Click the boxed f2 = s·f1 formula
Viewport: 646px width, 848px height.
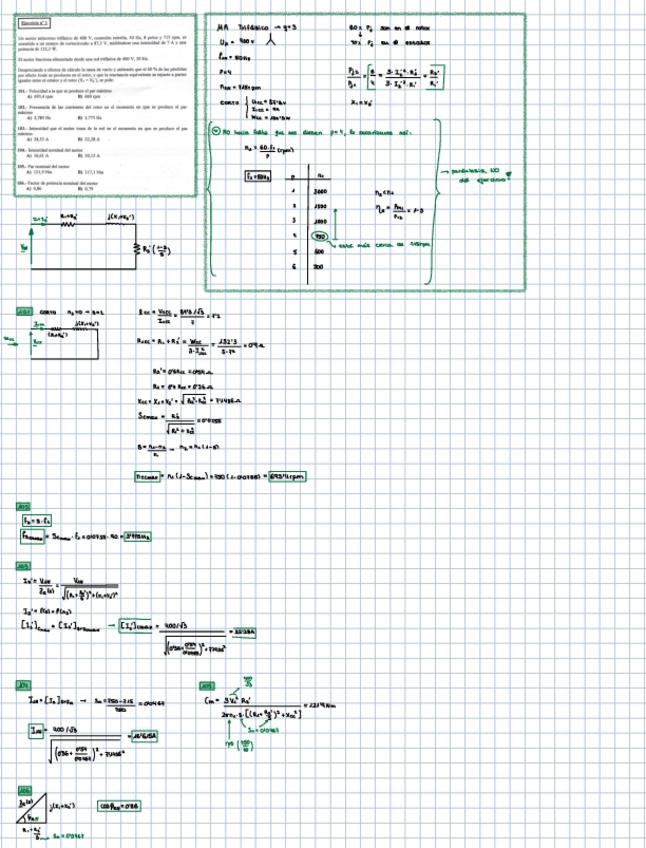pos(31,521)
